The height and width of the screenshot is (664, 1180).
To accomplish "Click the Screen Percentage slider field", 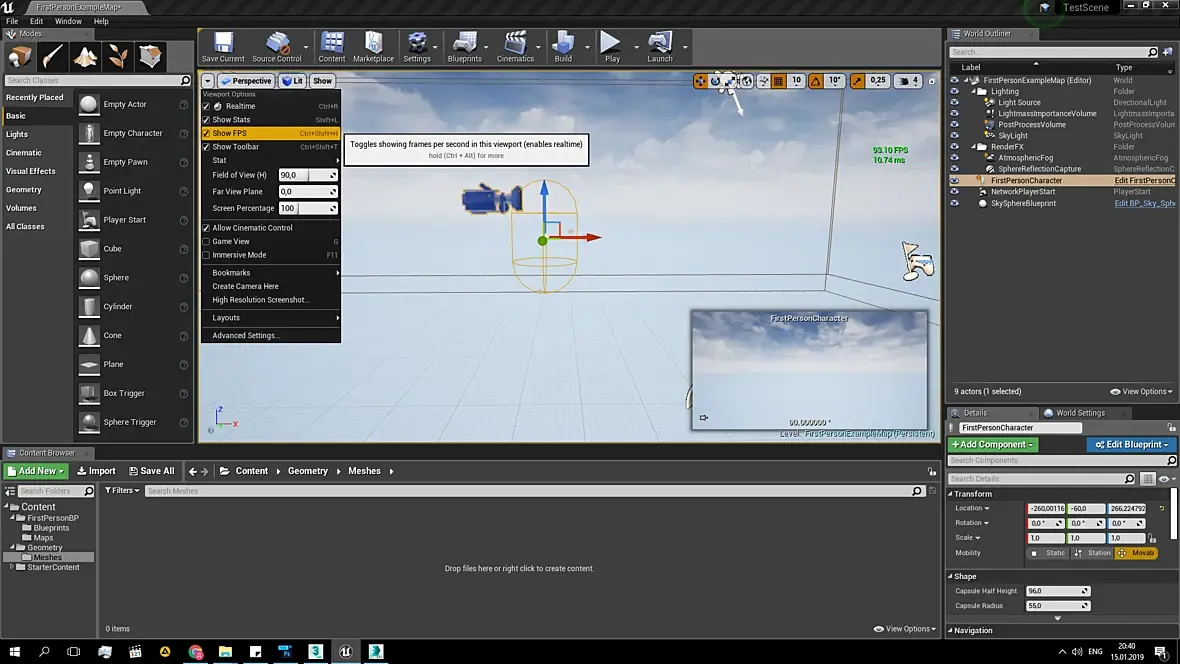I will 307,208.
